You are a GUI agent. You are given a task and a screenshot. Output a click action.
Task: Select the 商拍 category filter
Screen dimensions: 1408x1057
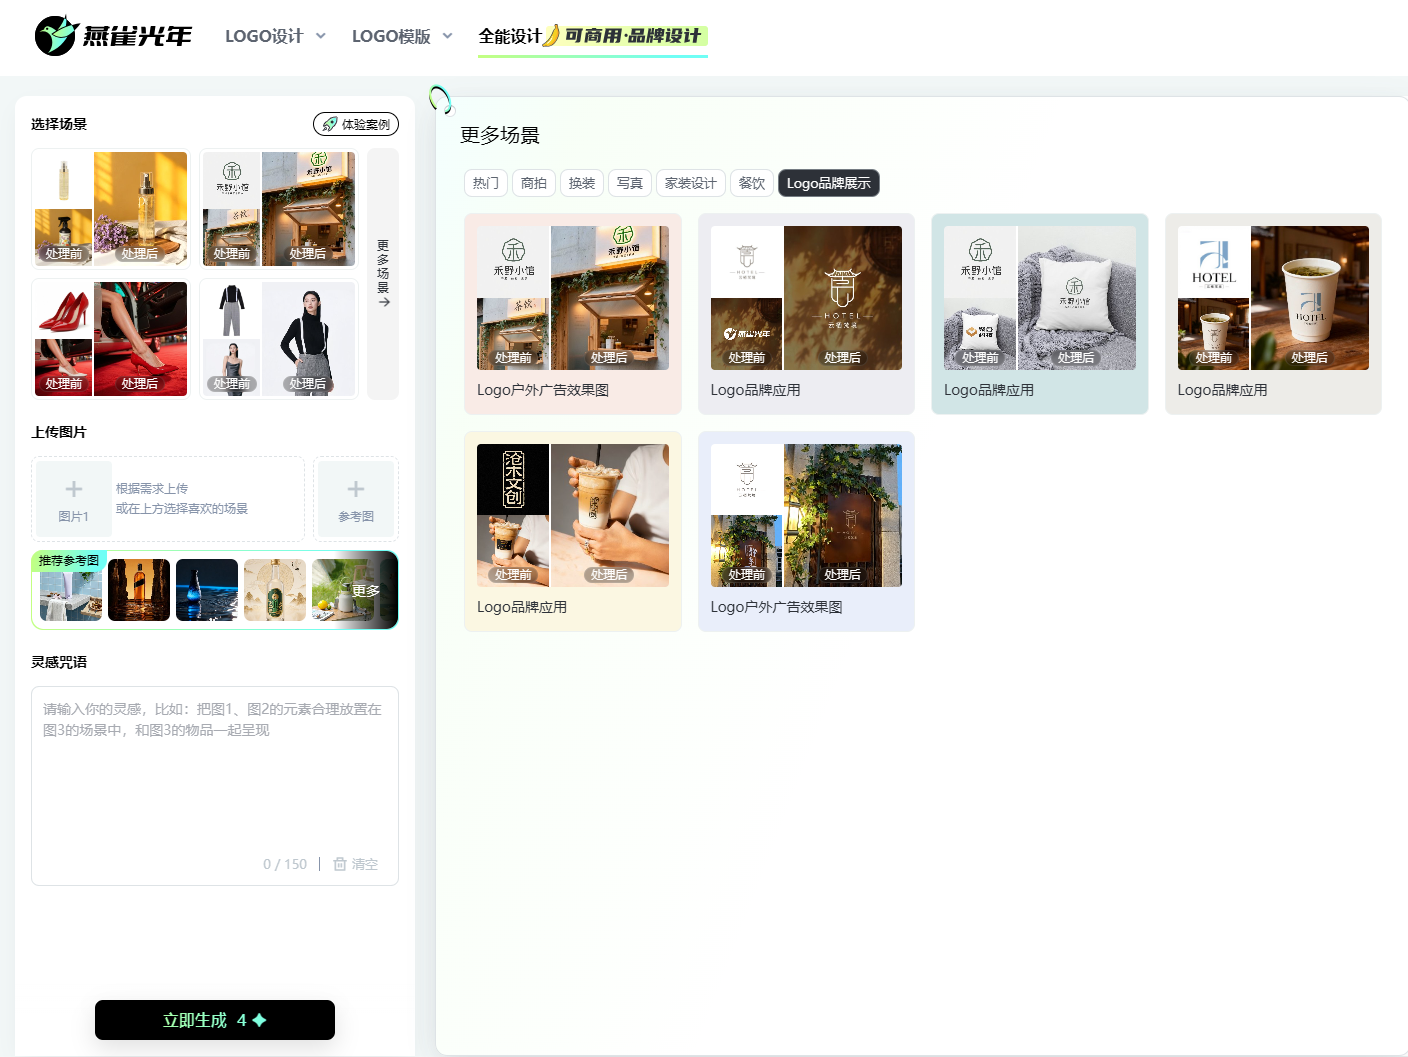point(534,183)
